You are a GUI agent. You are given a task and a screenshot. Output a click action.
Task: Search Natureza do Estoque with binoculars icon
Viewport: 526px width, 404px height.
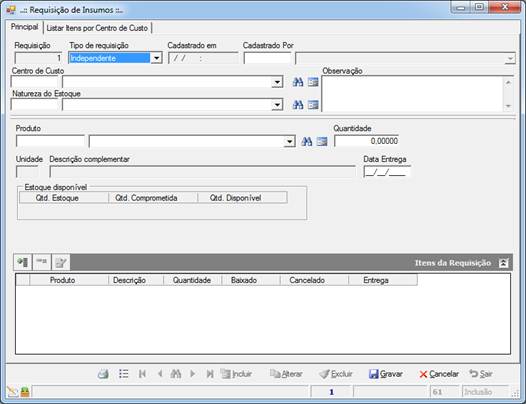[298, 105]
